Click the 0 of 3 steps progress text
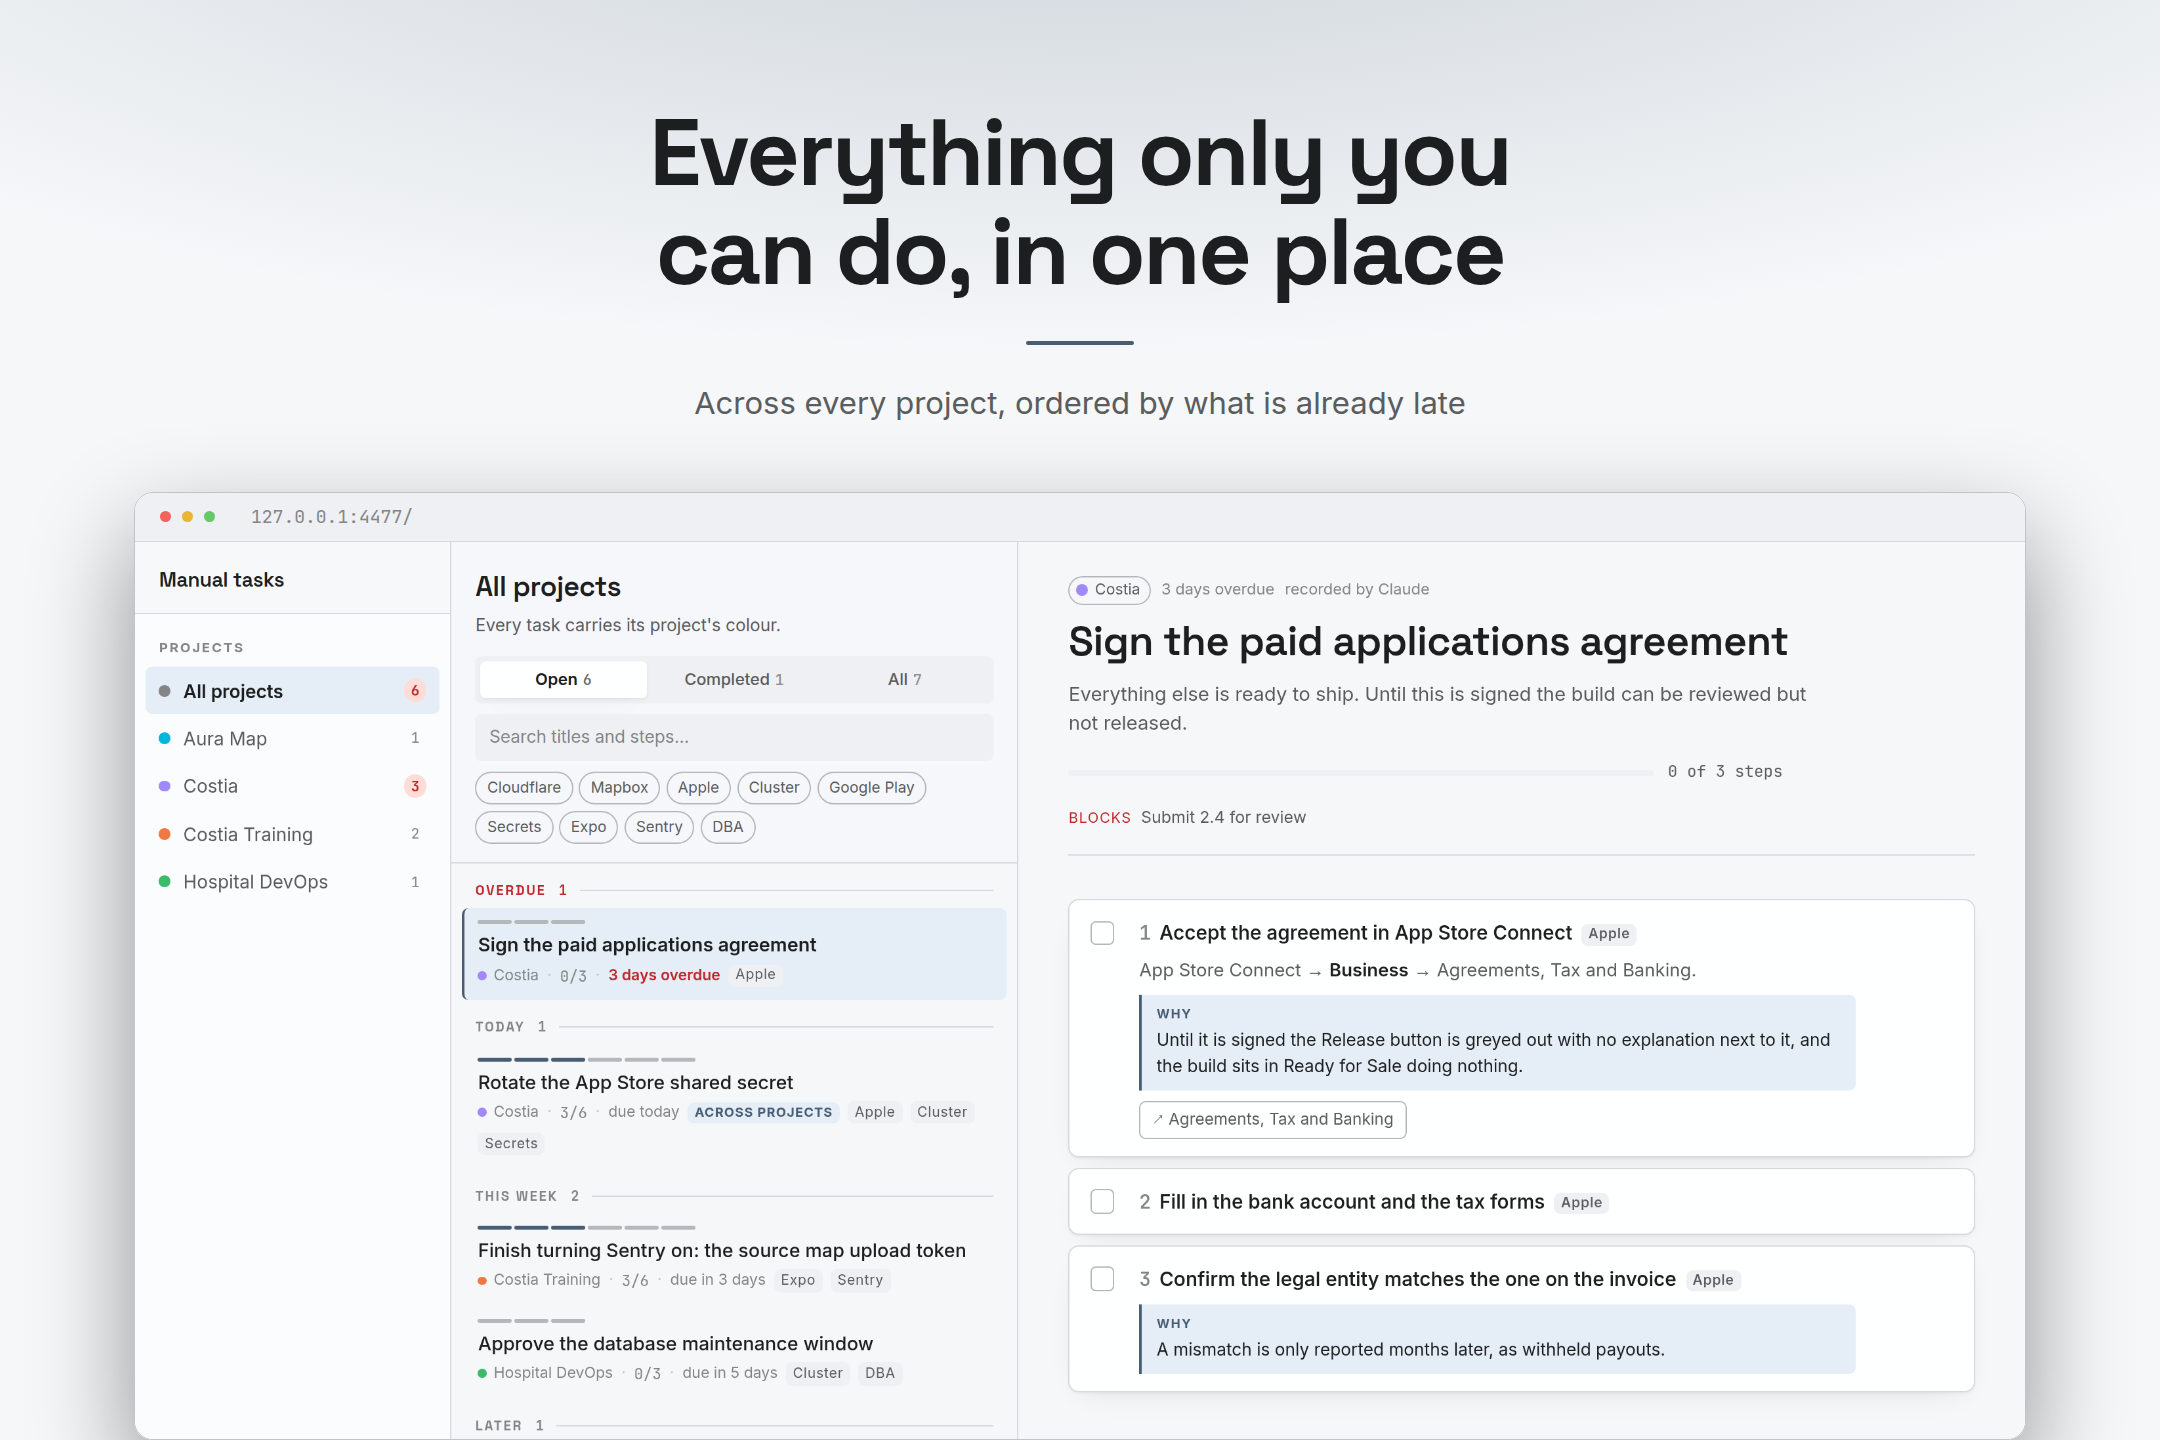This screenshot has width=2160, height=1440. click(x=1725, y=771)
